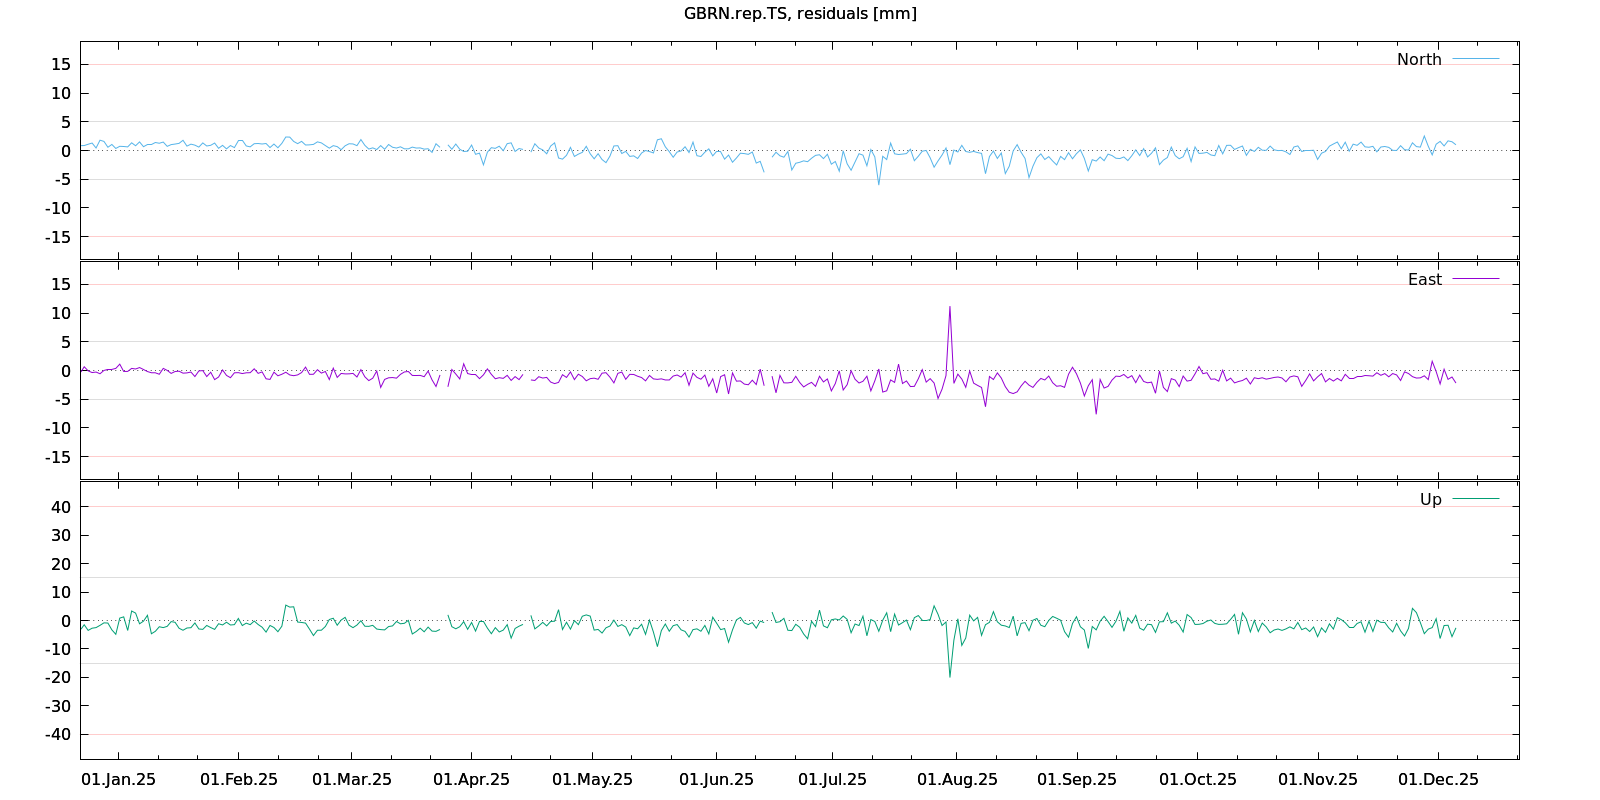The width and height of the screenshot is (1600, 800).
Task: Select the 01.May.25 x-axis date label
Action: [592, 779]
